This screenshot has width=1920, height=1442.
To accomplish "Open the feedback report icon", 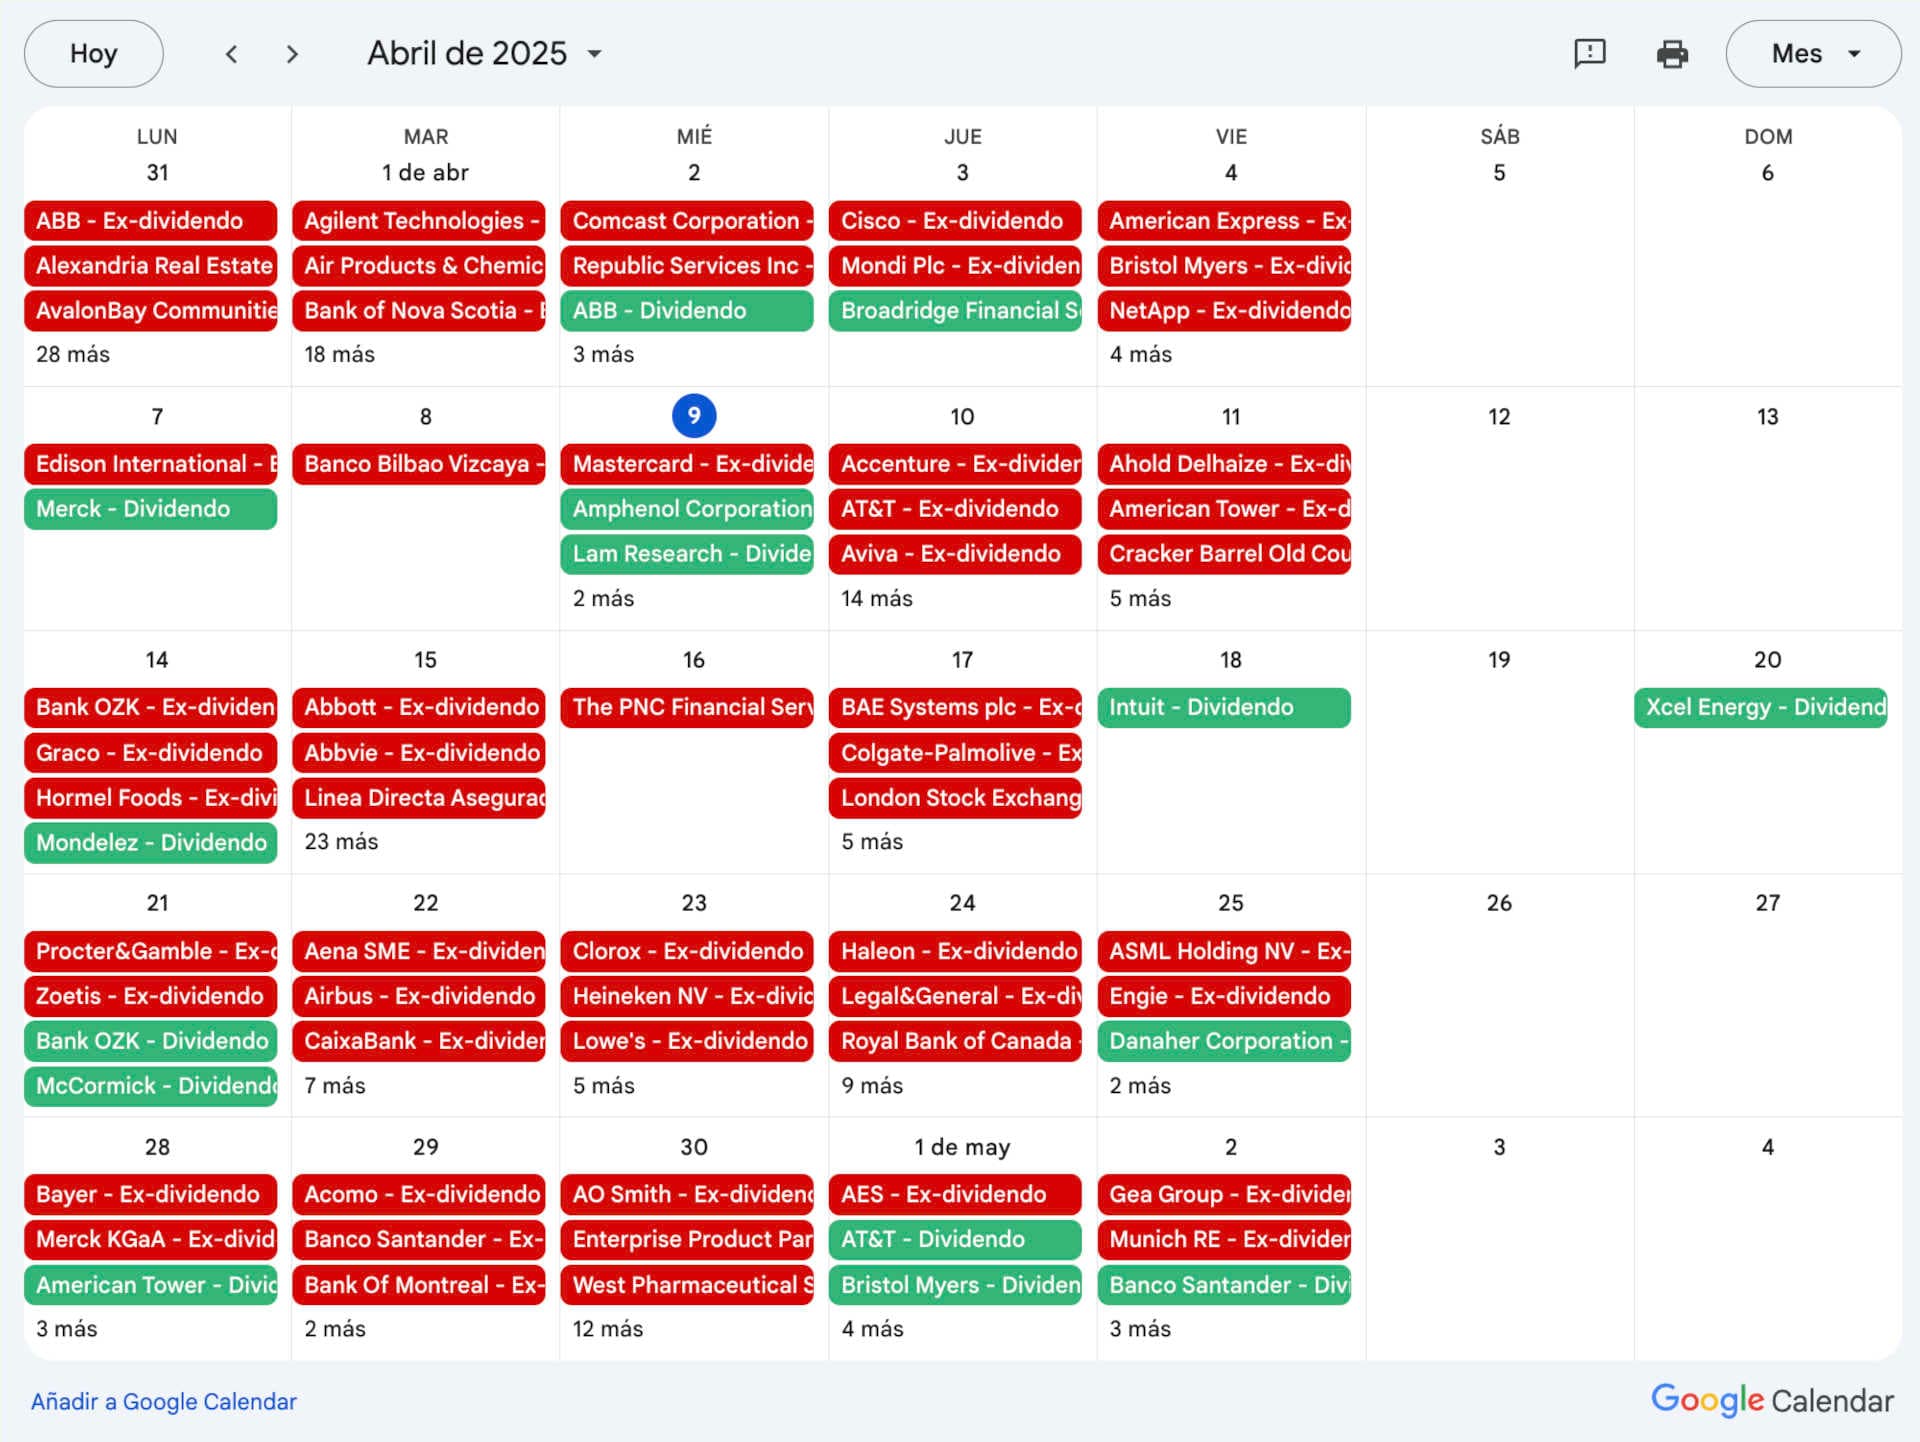I will coord(1590,54).
